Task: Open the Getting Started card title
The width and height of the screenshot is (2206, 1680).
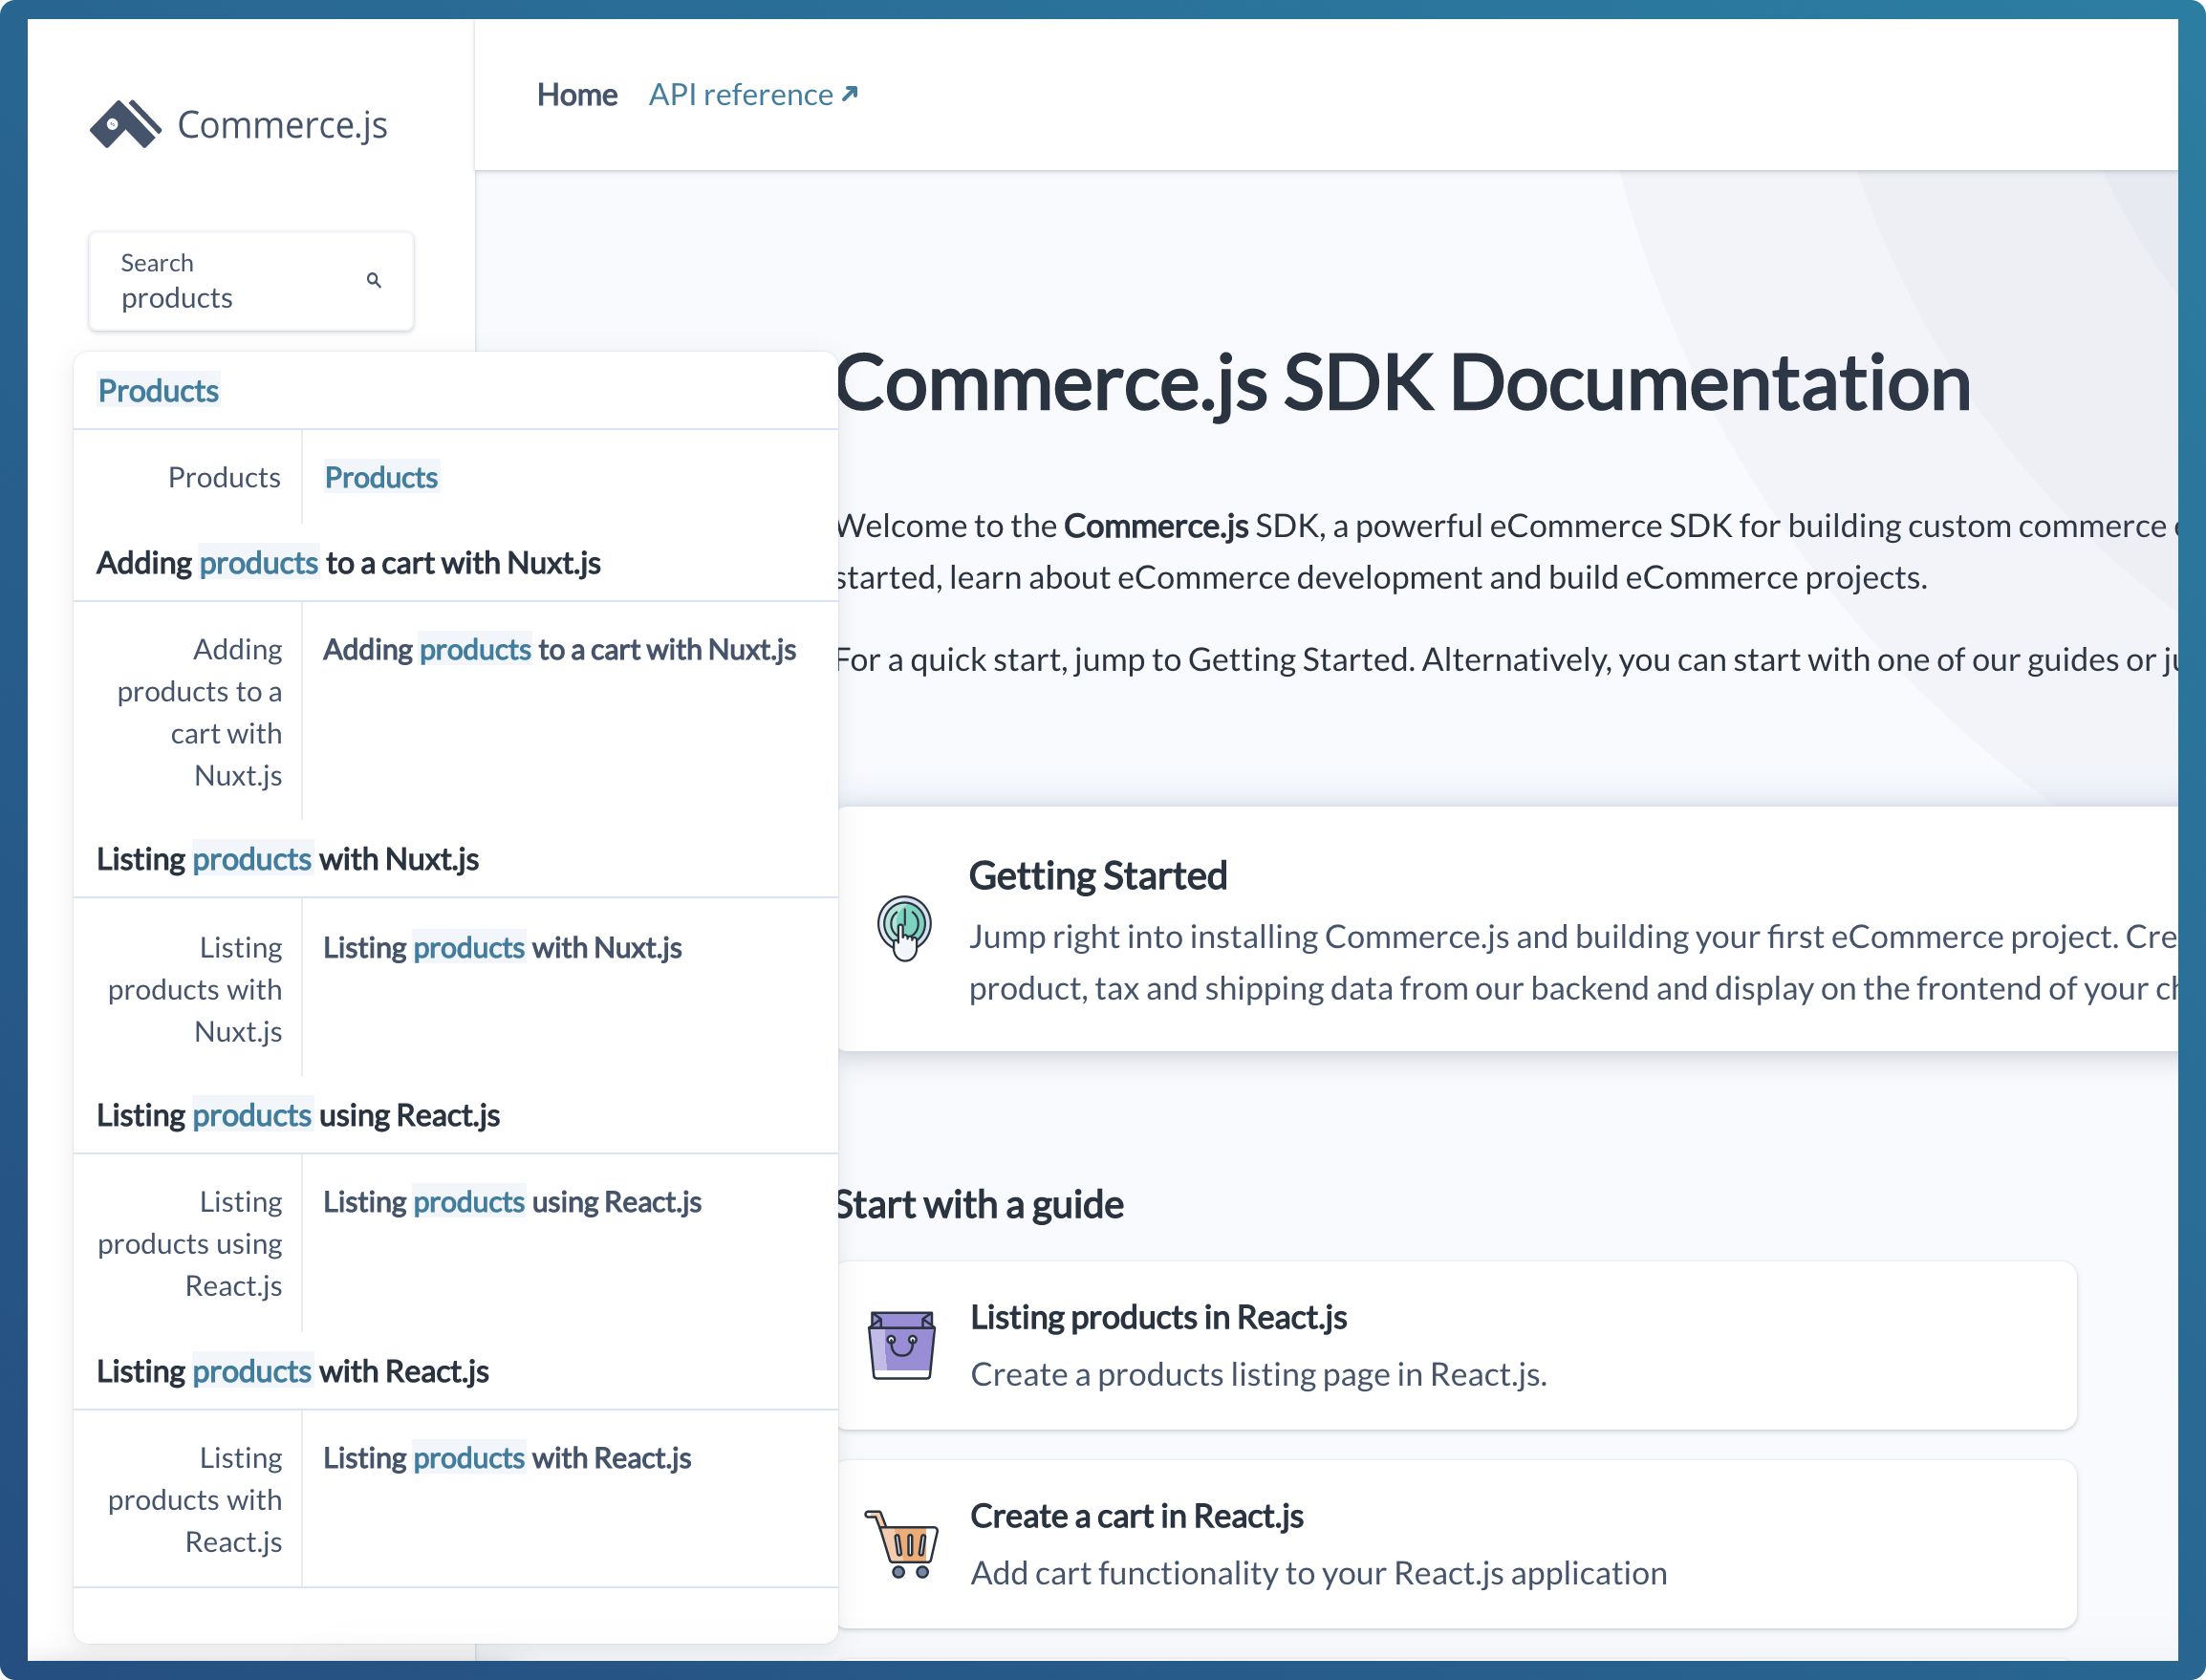Action: tap(1097, 876)
